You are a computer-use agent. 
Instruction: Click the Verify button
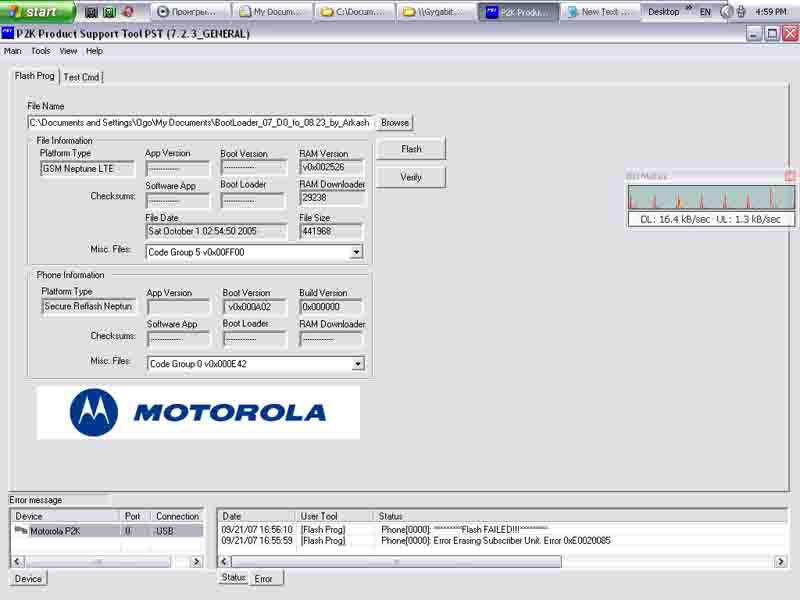pos(411,178)
